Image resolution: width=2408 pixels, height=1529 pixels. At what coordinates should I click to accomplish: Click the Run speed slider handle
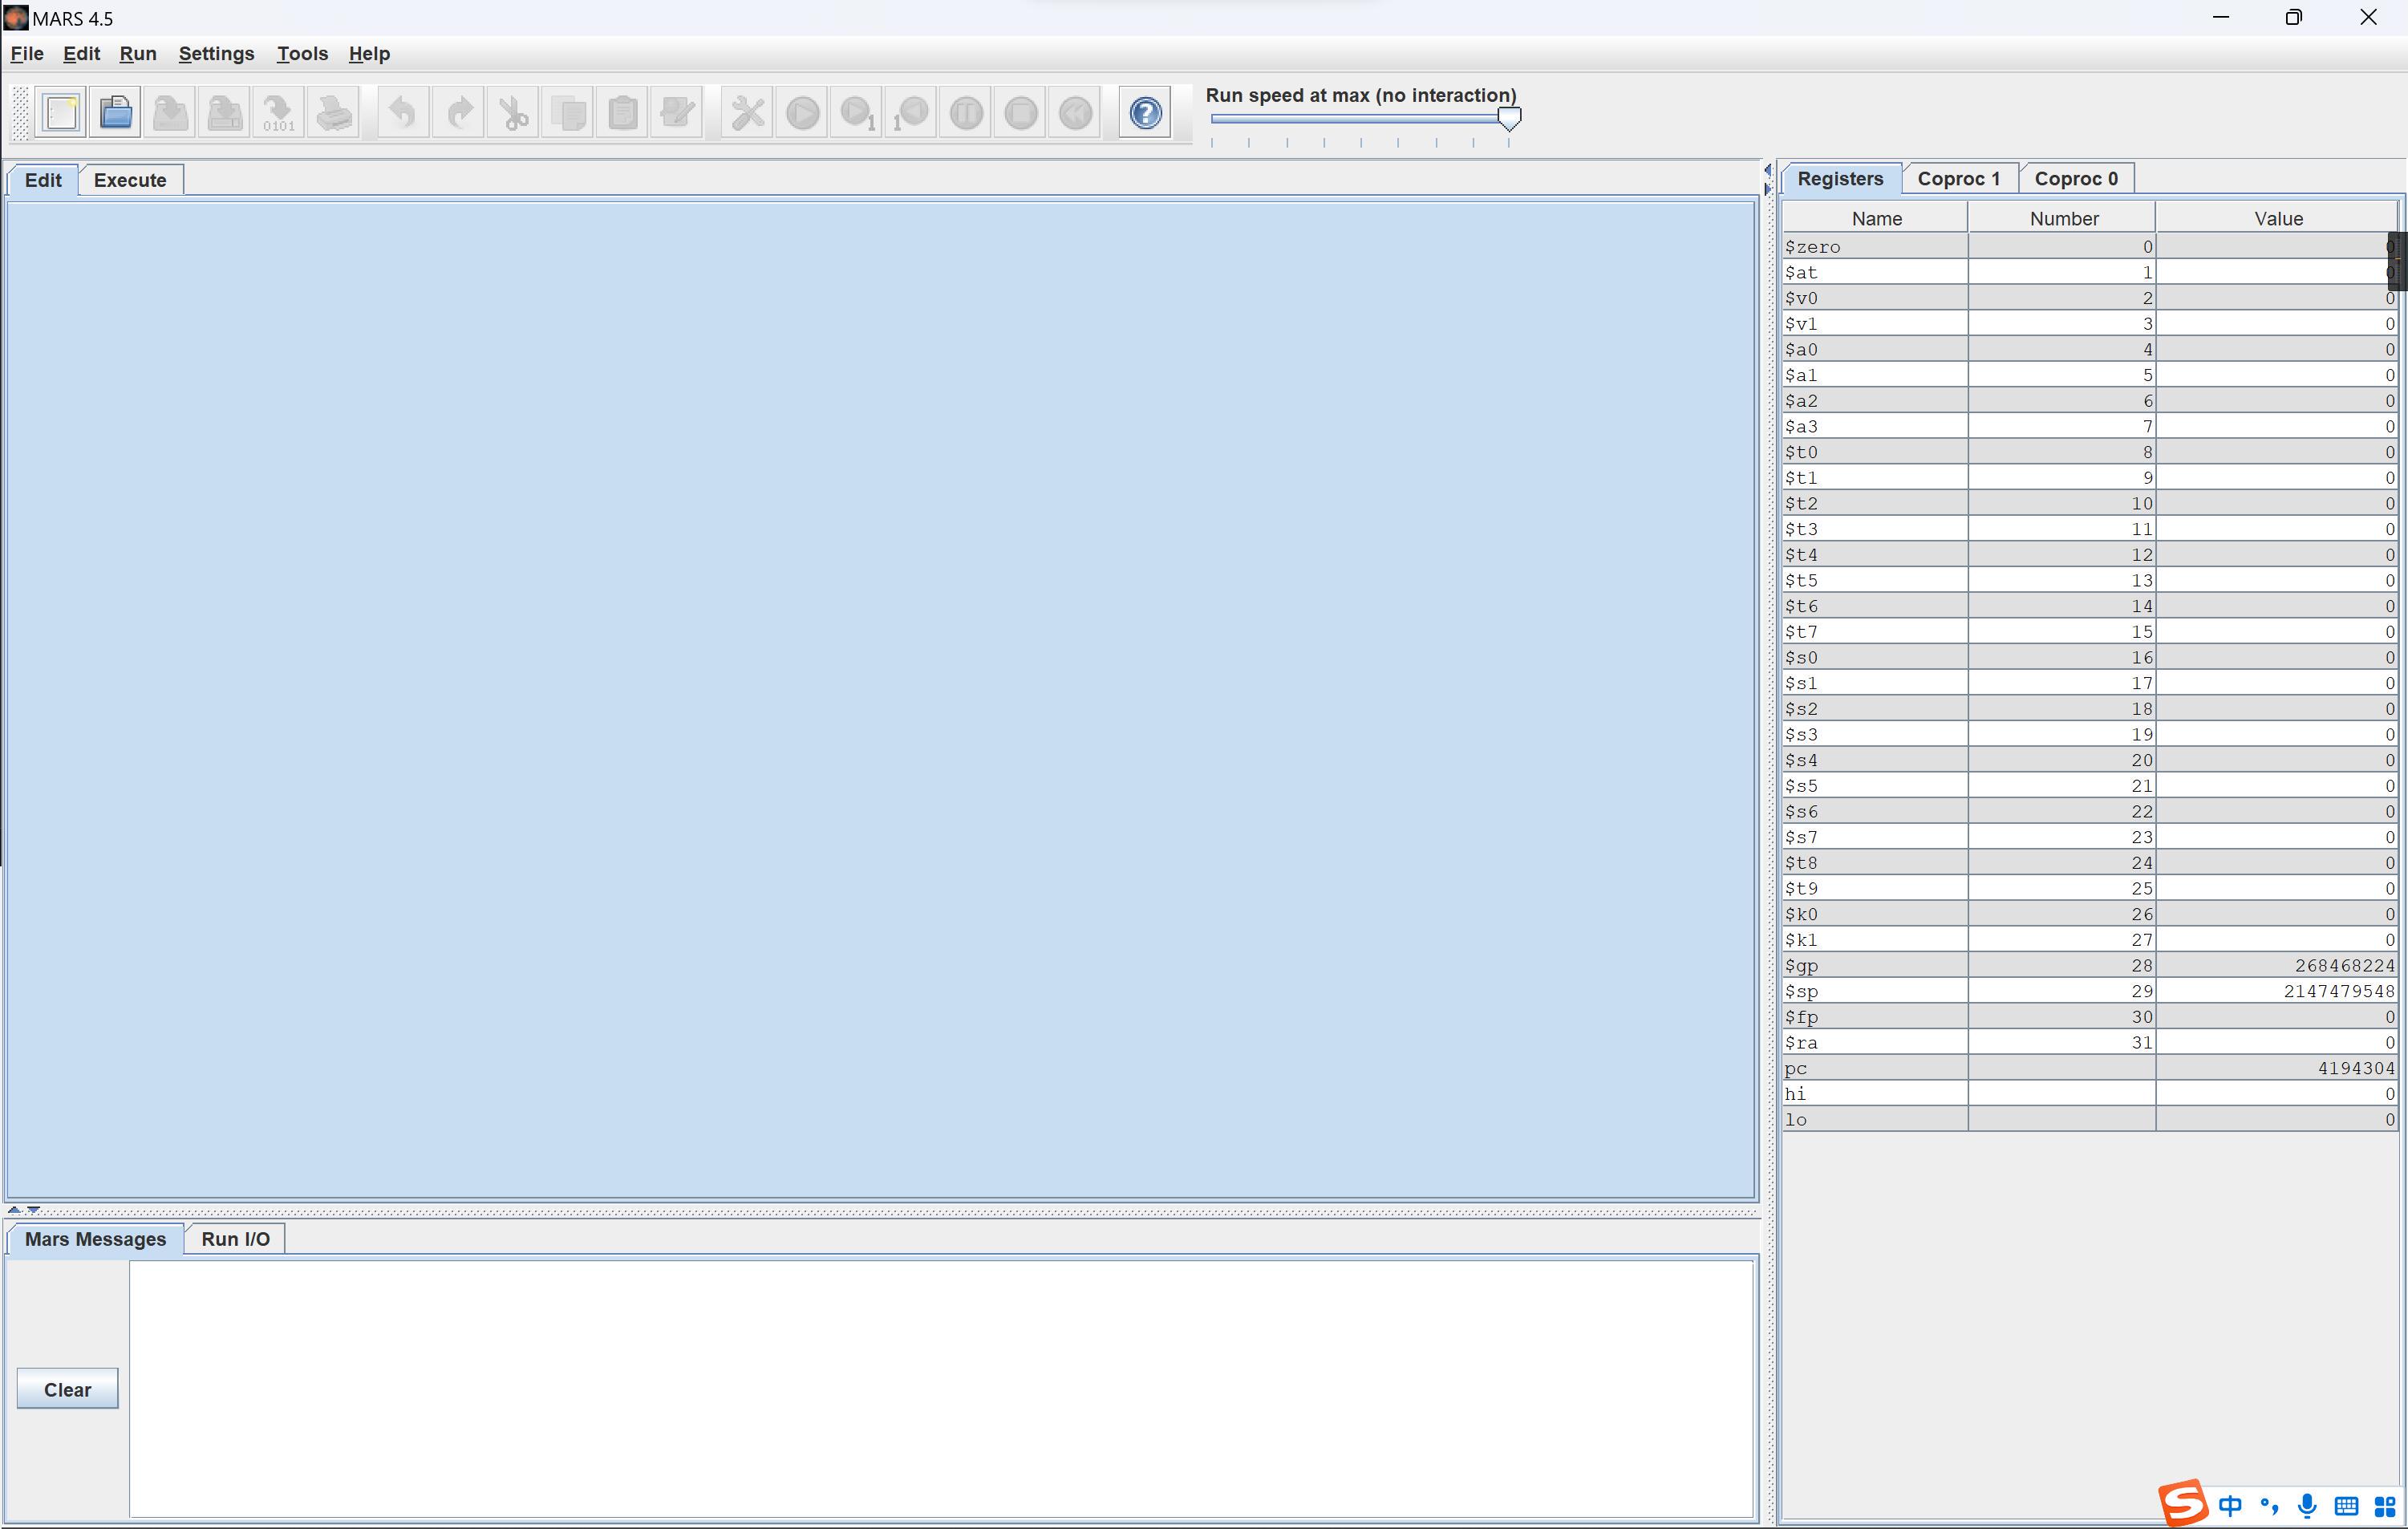[1509, 119]
